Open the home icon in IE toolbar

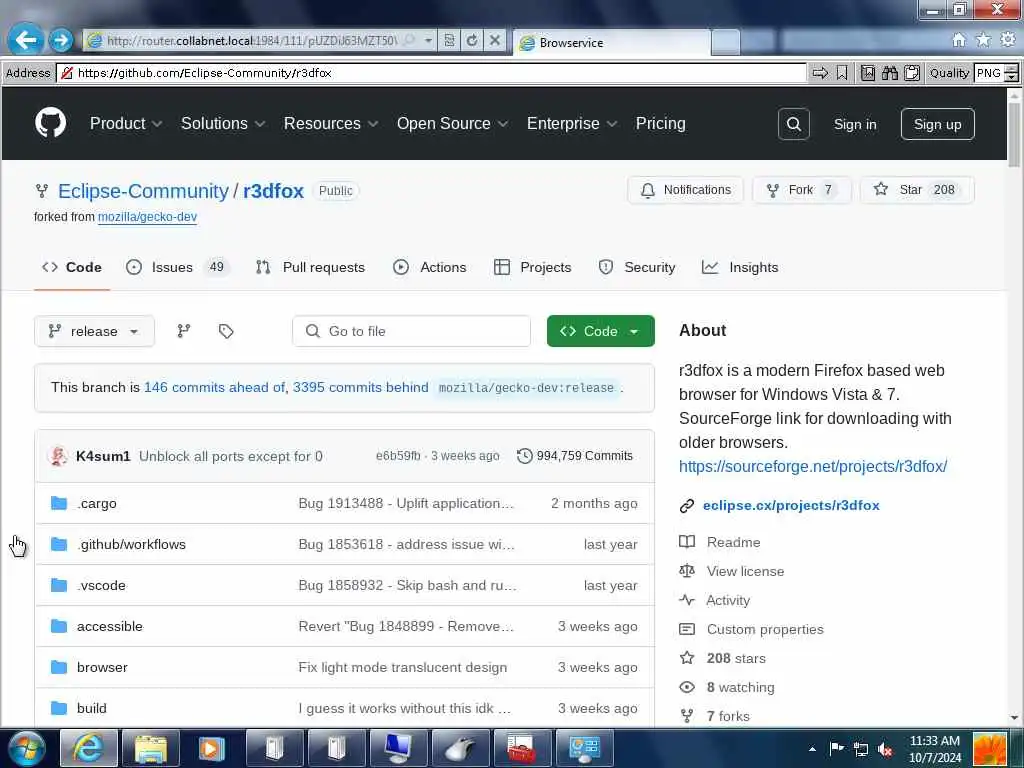point(959,40)
